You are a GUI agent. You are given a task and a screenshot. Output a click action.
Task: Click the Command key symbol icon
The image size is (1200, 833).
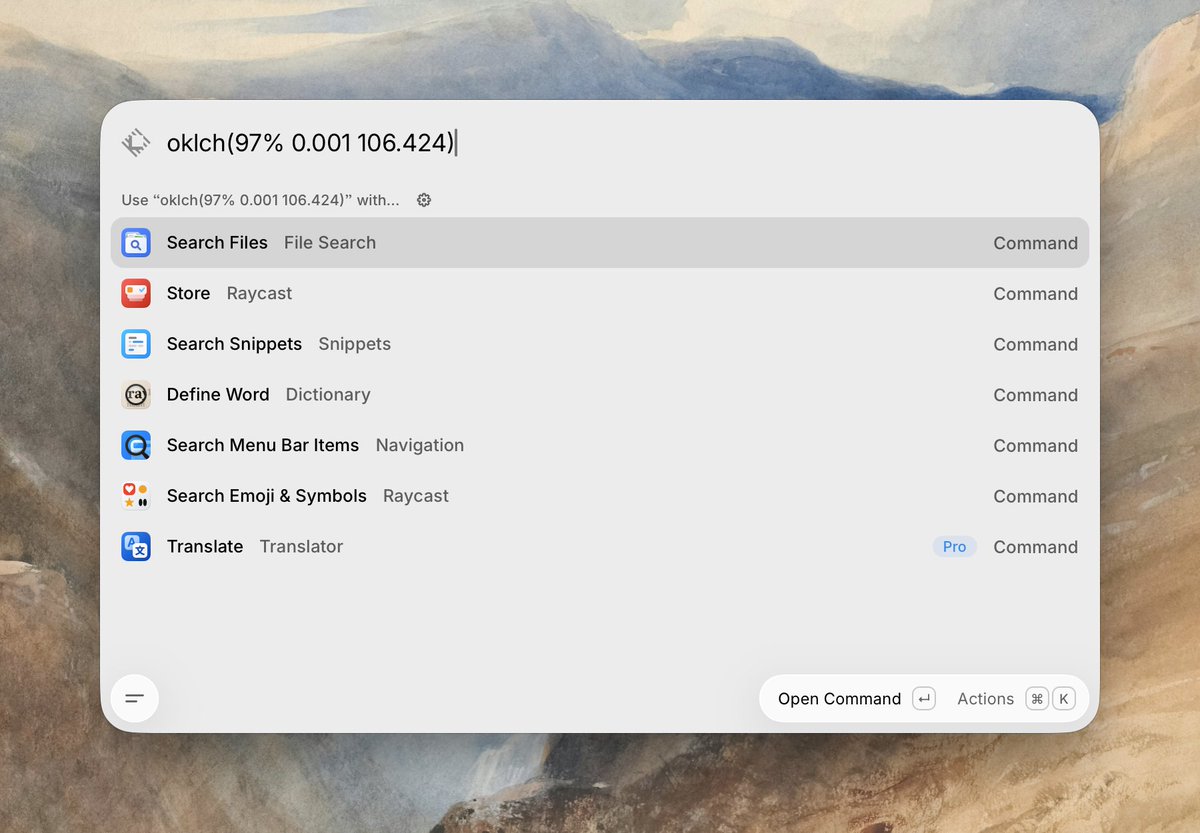point(1037,699)
